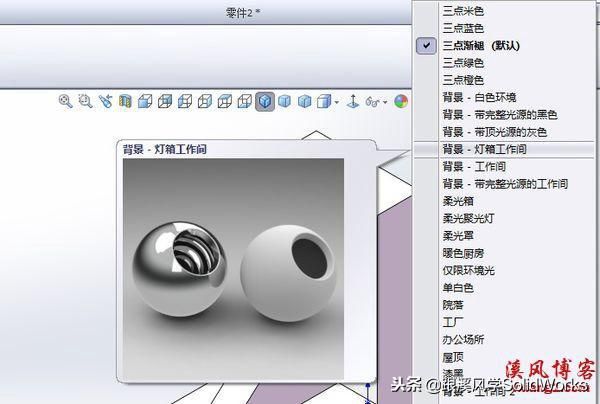Switch to the Left view cube
The height and width of the screenshot is (404, 600).
pyautogui.click(x=185, y=101)
